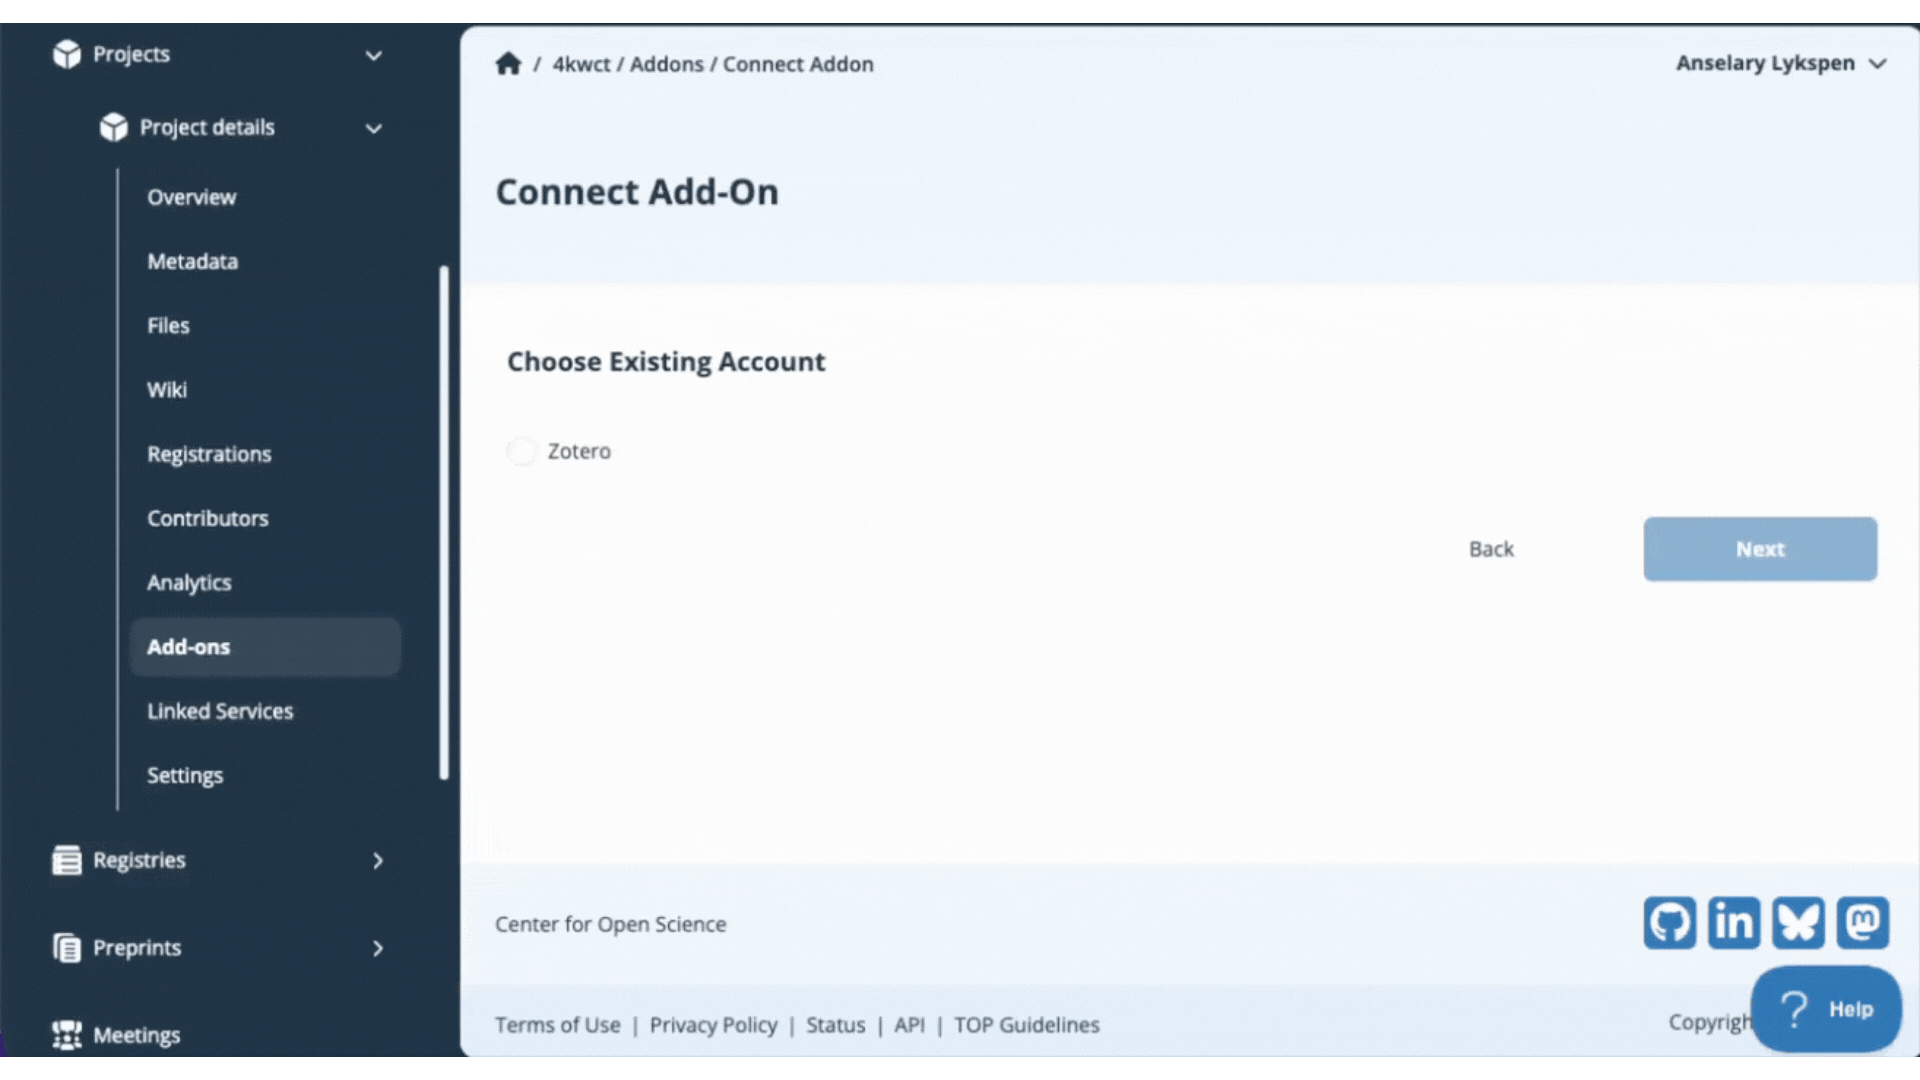Select the Zotero account radio button

point(521,451)
